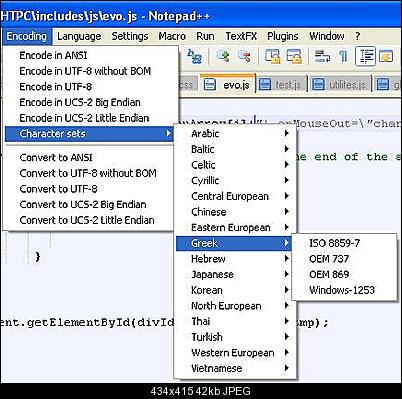Click the closing brace in the editor
This screenshot has width=402, height=399.
click(38, 257)
